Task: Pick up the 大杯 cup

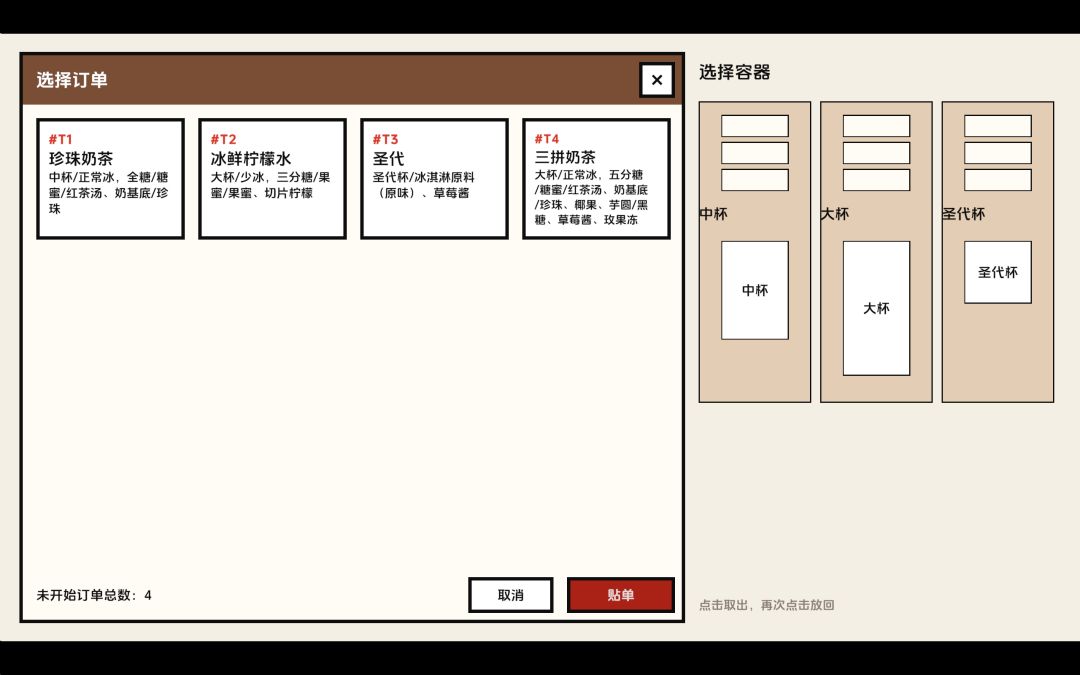Action: [876, 308]
